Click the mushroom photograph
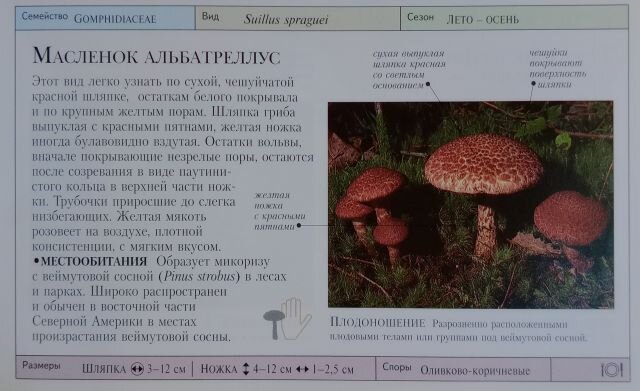This screenshot has height=391, width=640. pos(471,204)
